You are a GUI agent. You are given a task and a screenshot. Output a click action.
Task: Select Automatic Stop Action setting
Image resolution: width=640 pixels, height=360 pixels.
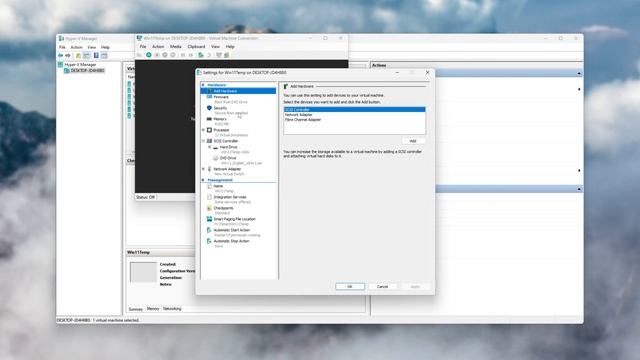[x=231, y=241]
